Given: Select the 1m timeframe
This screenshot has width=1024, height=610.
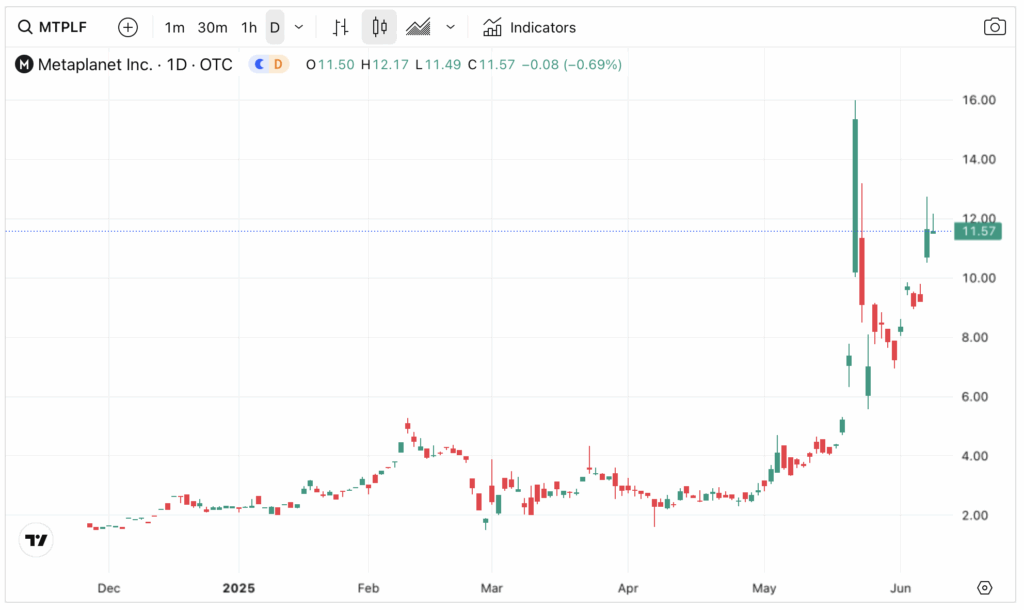Looking at the screenshot, I should [174, 27].
